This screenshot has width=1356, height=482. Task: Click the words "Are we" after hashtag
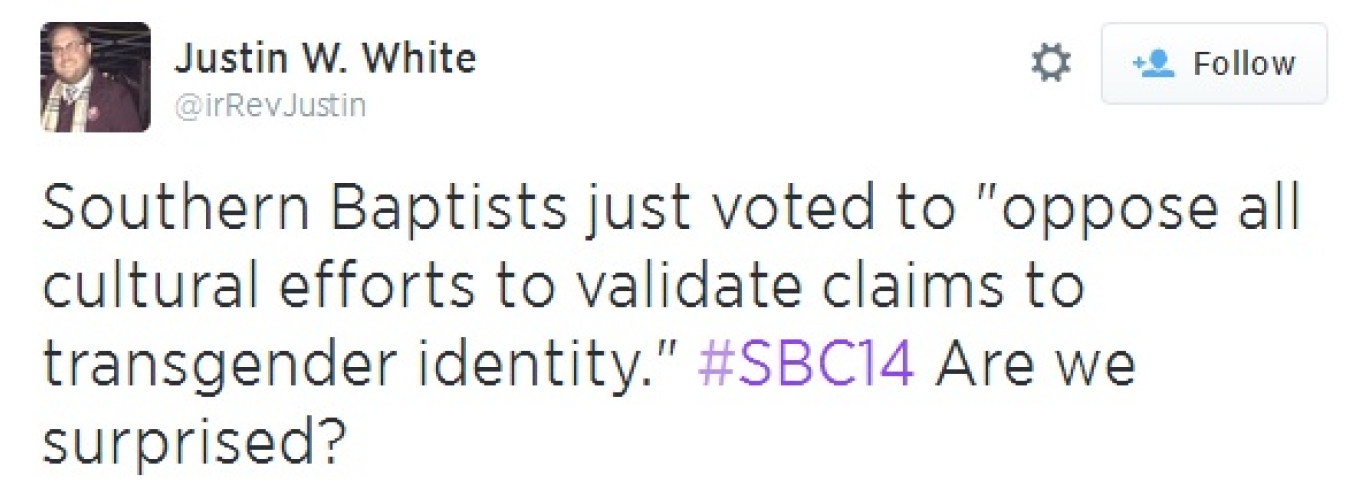1035,367
